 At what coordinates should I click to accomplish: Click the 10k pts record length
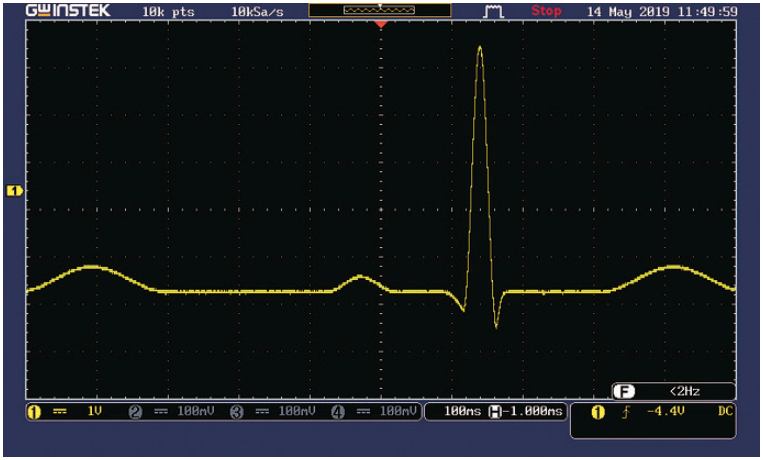[168, 12]
